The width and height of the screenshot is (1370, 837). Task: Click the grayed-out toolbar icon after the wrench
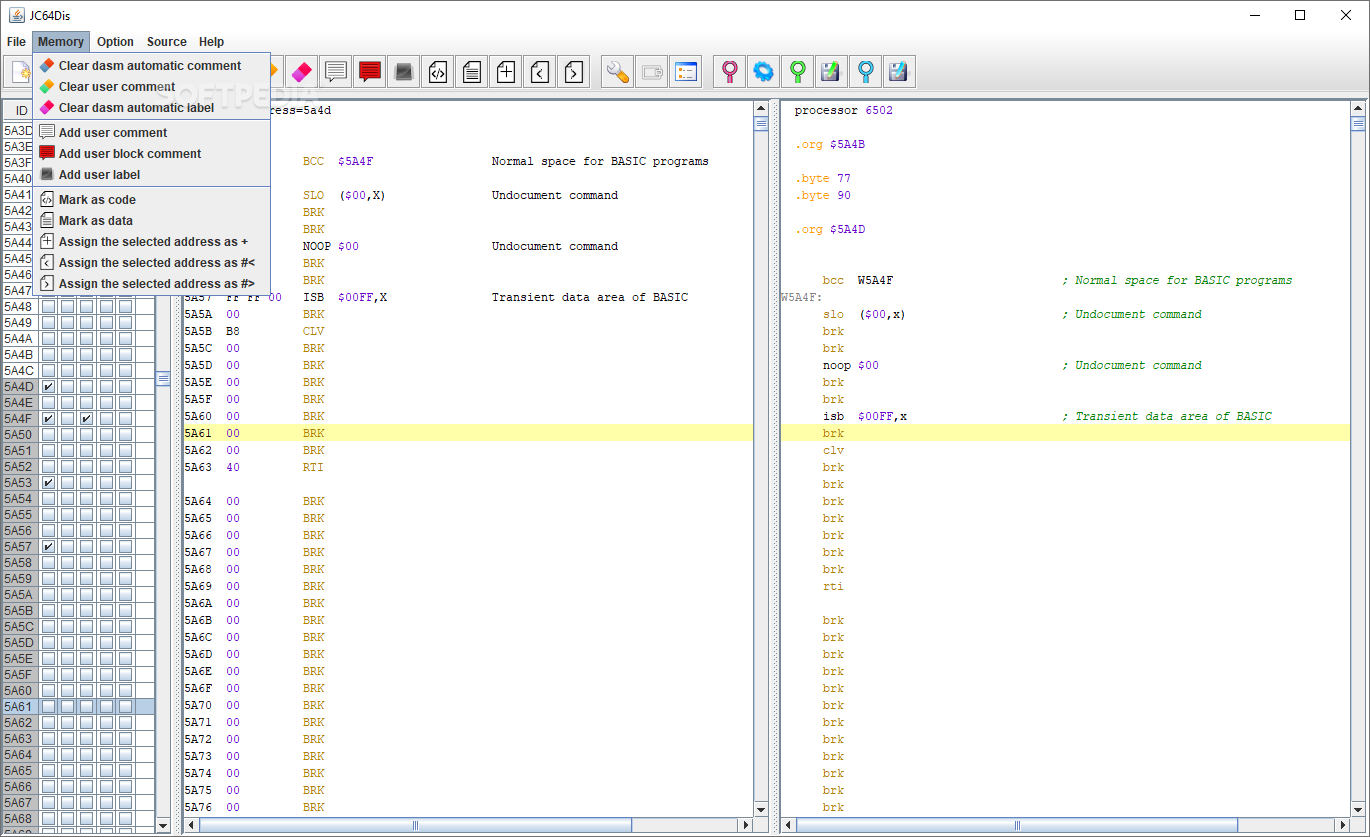click(652, 72)
